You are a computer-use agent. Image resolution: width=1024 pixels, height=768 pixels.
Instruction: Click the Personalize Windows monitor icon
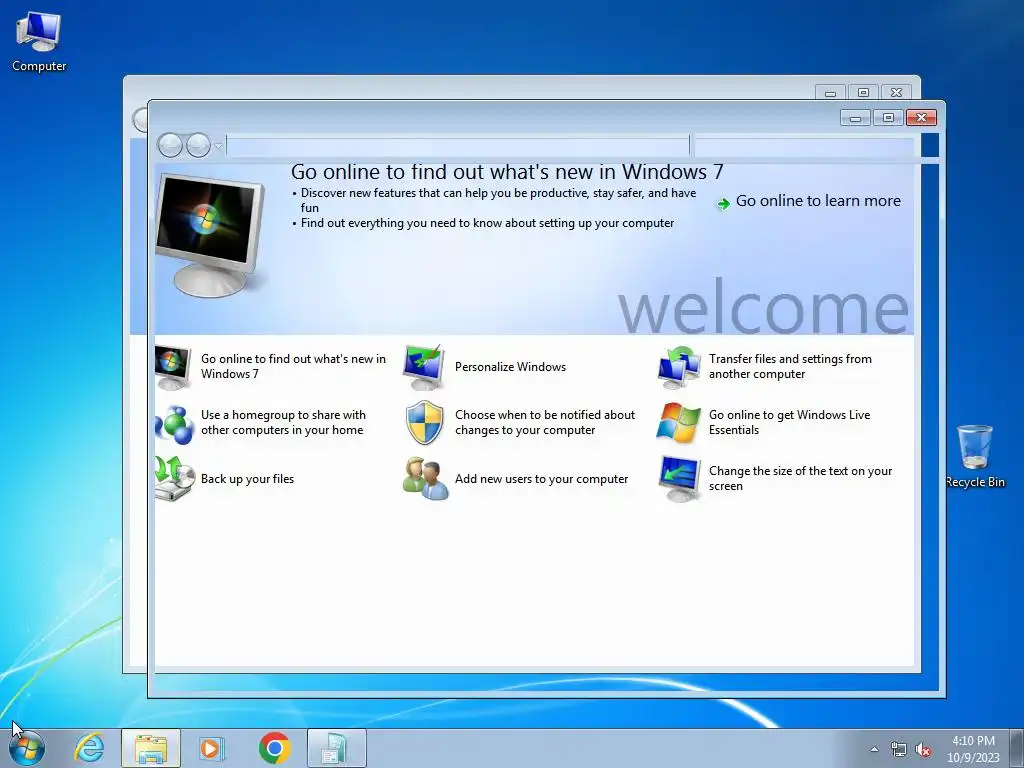(x=424, y=367)
